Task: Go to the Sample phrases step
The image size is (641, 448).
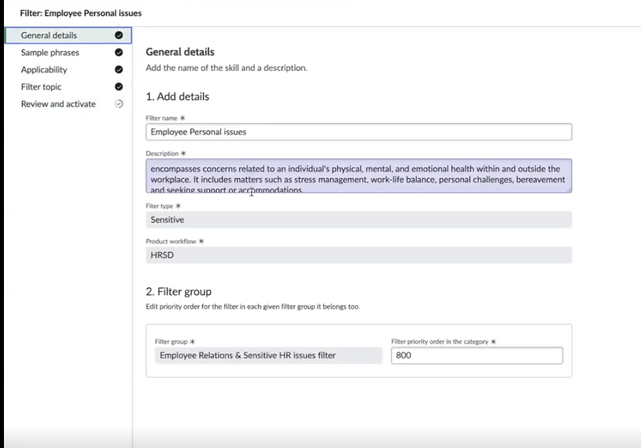Action: (50, 52)
